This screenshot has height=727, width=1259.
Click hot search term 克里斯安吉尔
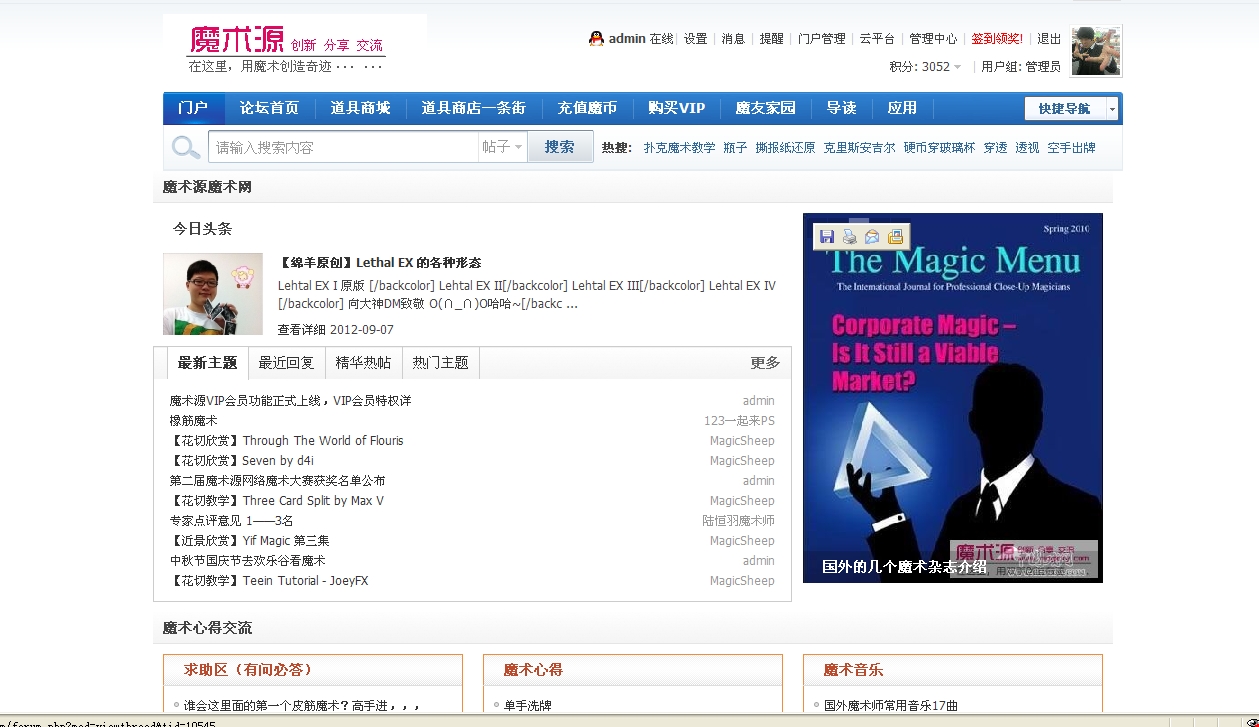859,147
